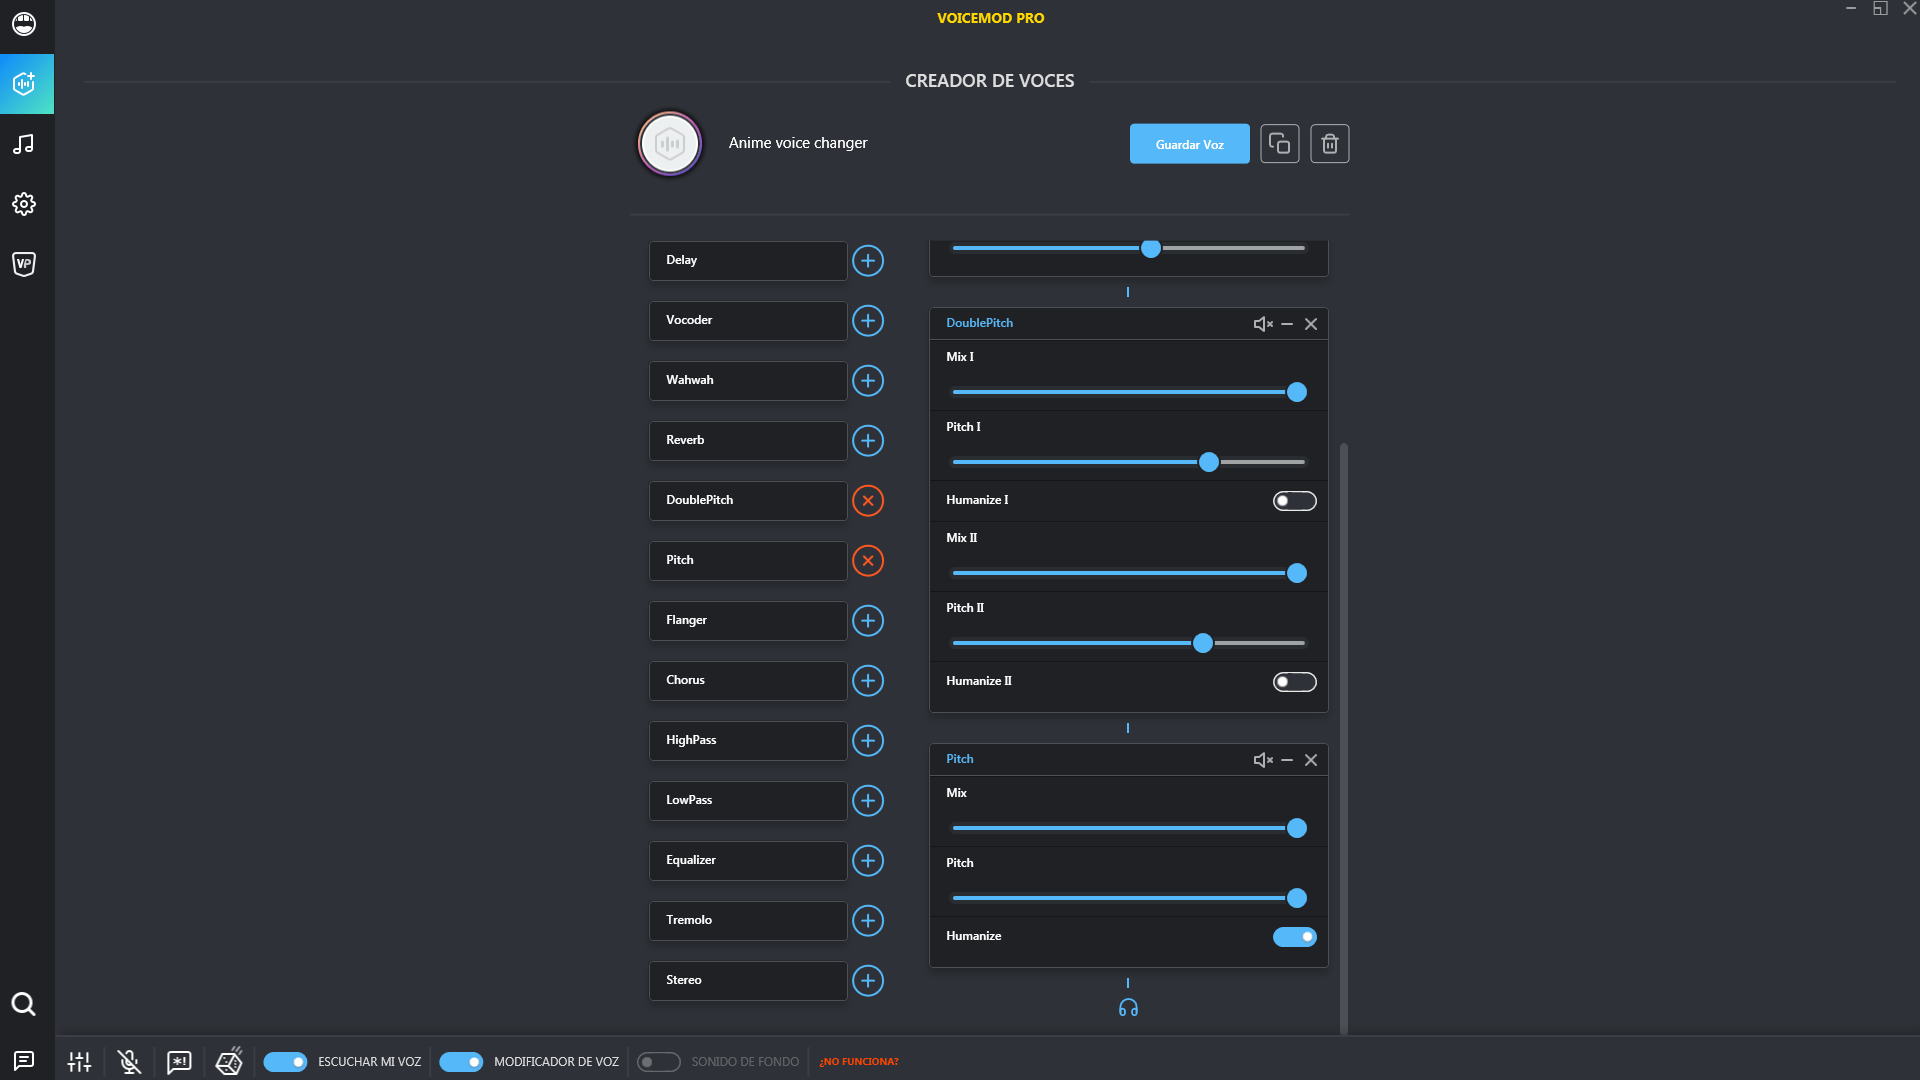This screenshot has height=1080, width=1920.
Task: Select the Equalizer effect button
Action: (x=748, y=861)
